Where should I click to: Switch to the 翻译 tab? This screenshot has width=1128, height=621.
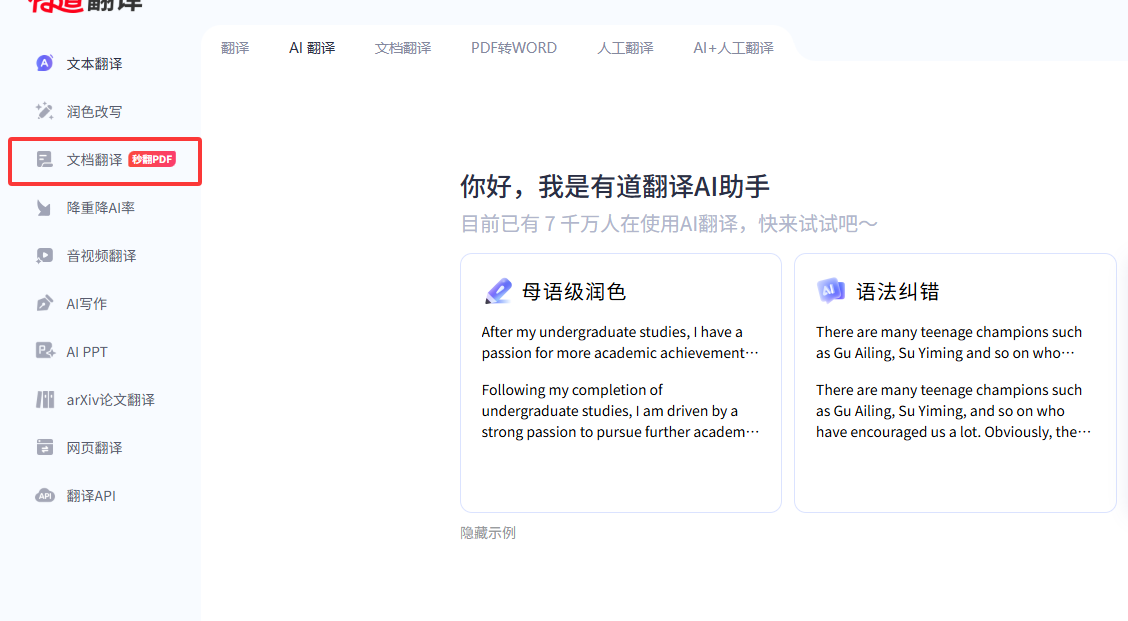pos(235,48)
